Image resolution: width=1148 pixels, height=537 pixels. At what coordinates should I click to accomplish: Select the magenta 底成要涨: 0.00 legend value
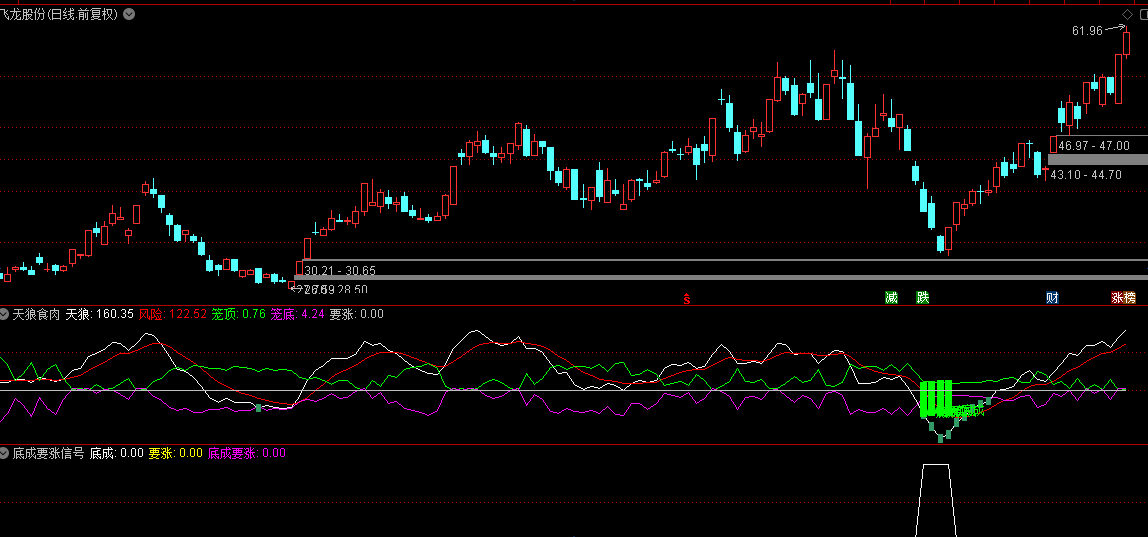(x=247, y=453)
